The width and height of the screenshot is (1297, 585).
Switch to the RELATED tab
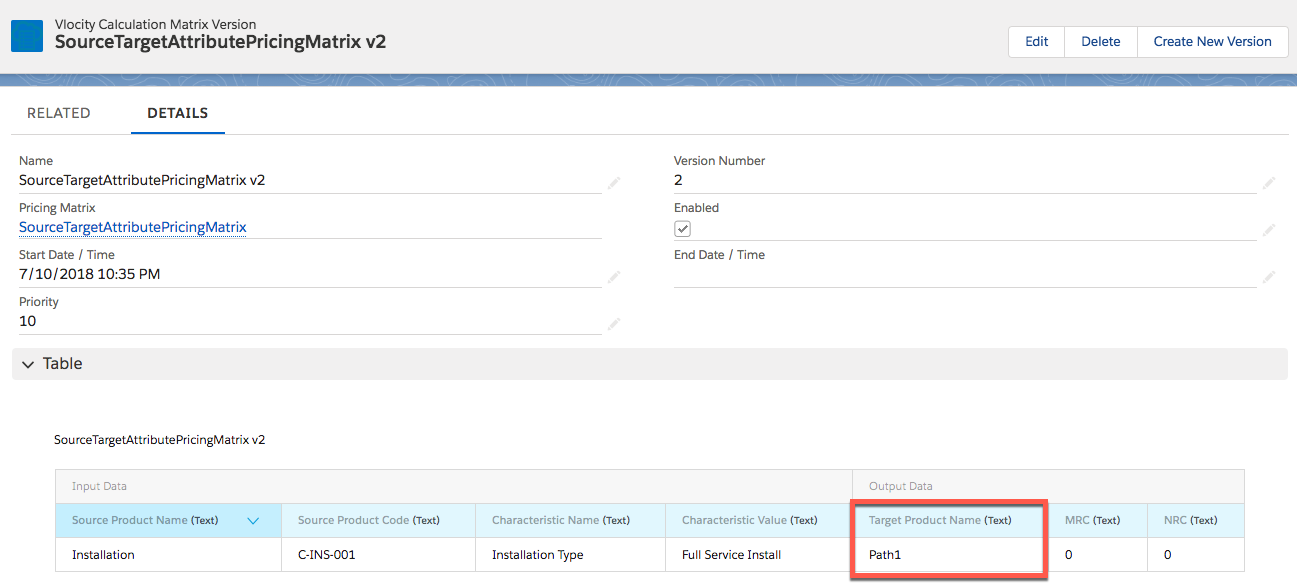tap(59, 113)
